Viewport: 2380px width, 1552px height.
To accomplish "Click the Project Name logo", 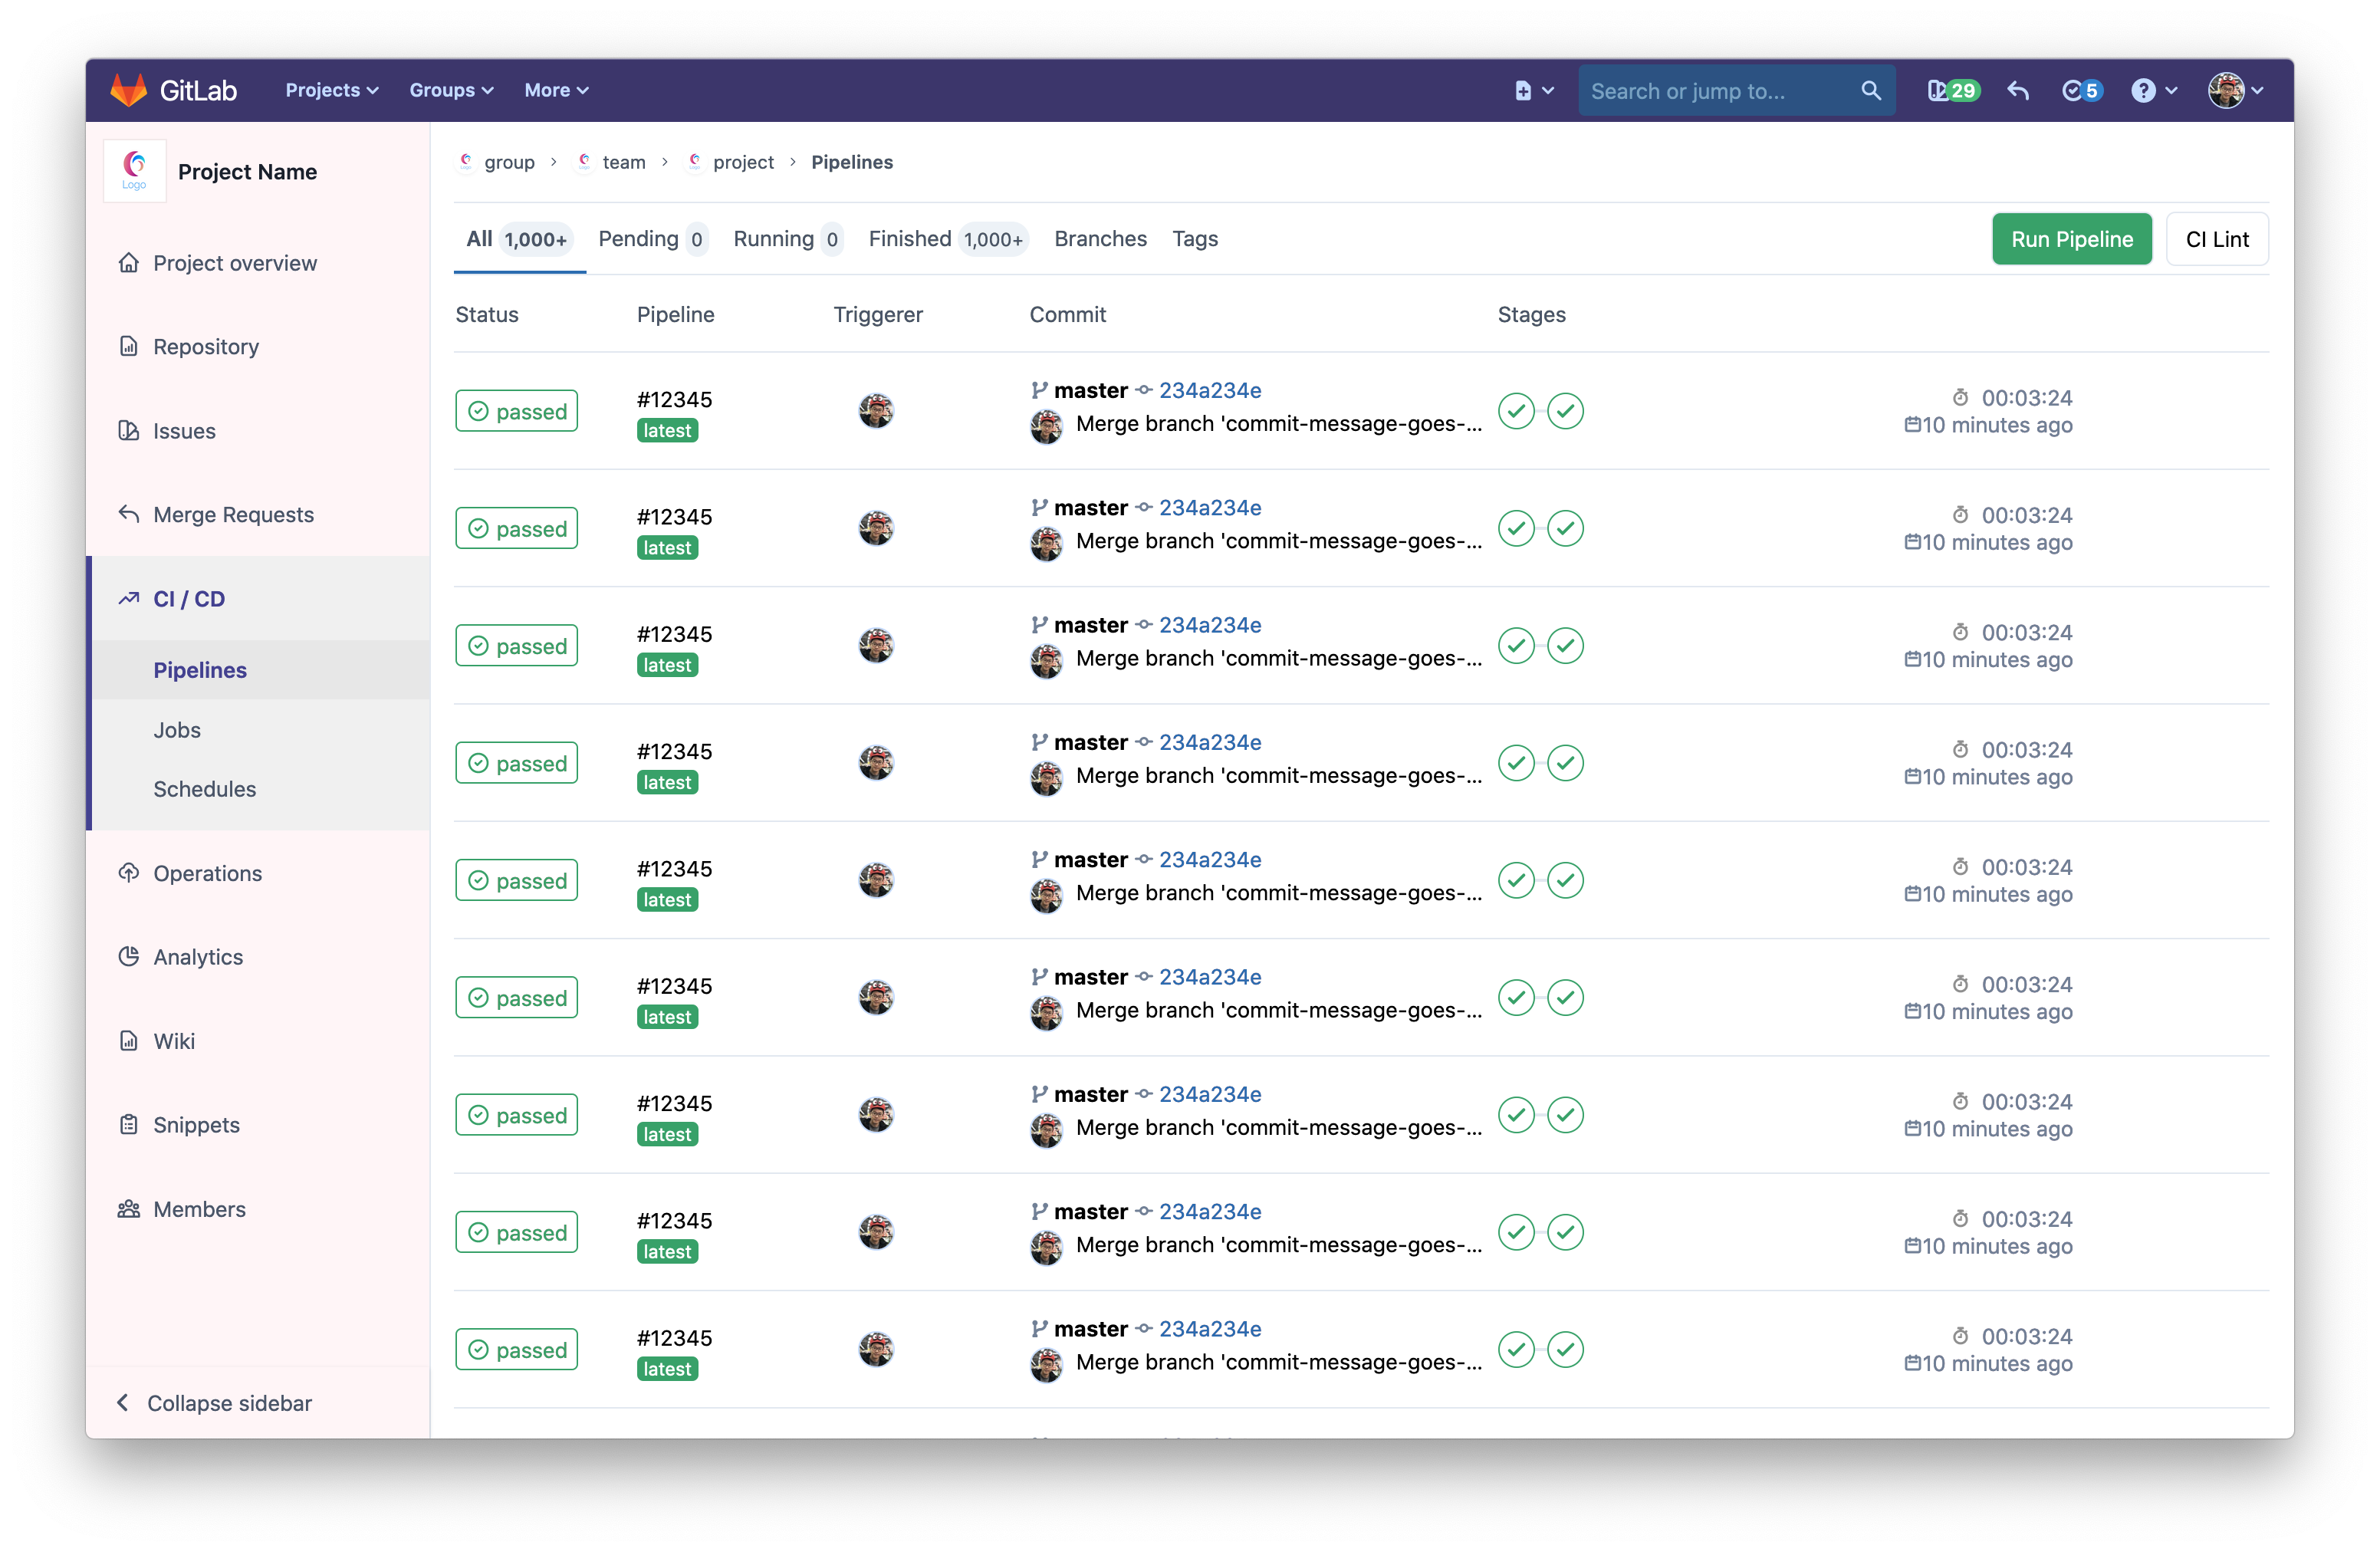I will (135, 171).
